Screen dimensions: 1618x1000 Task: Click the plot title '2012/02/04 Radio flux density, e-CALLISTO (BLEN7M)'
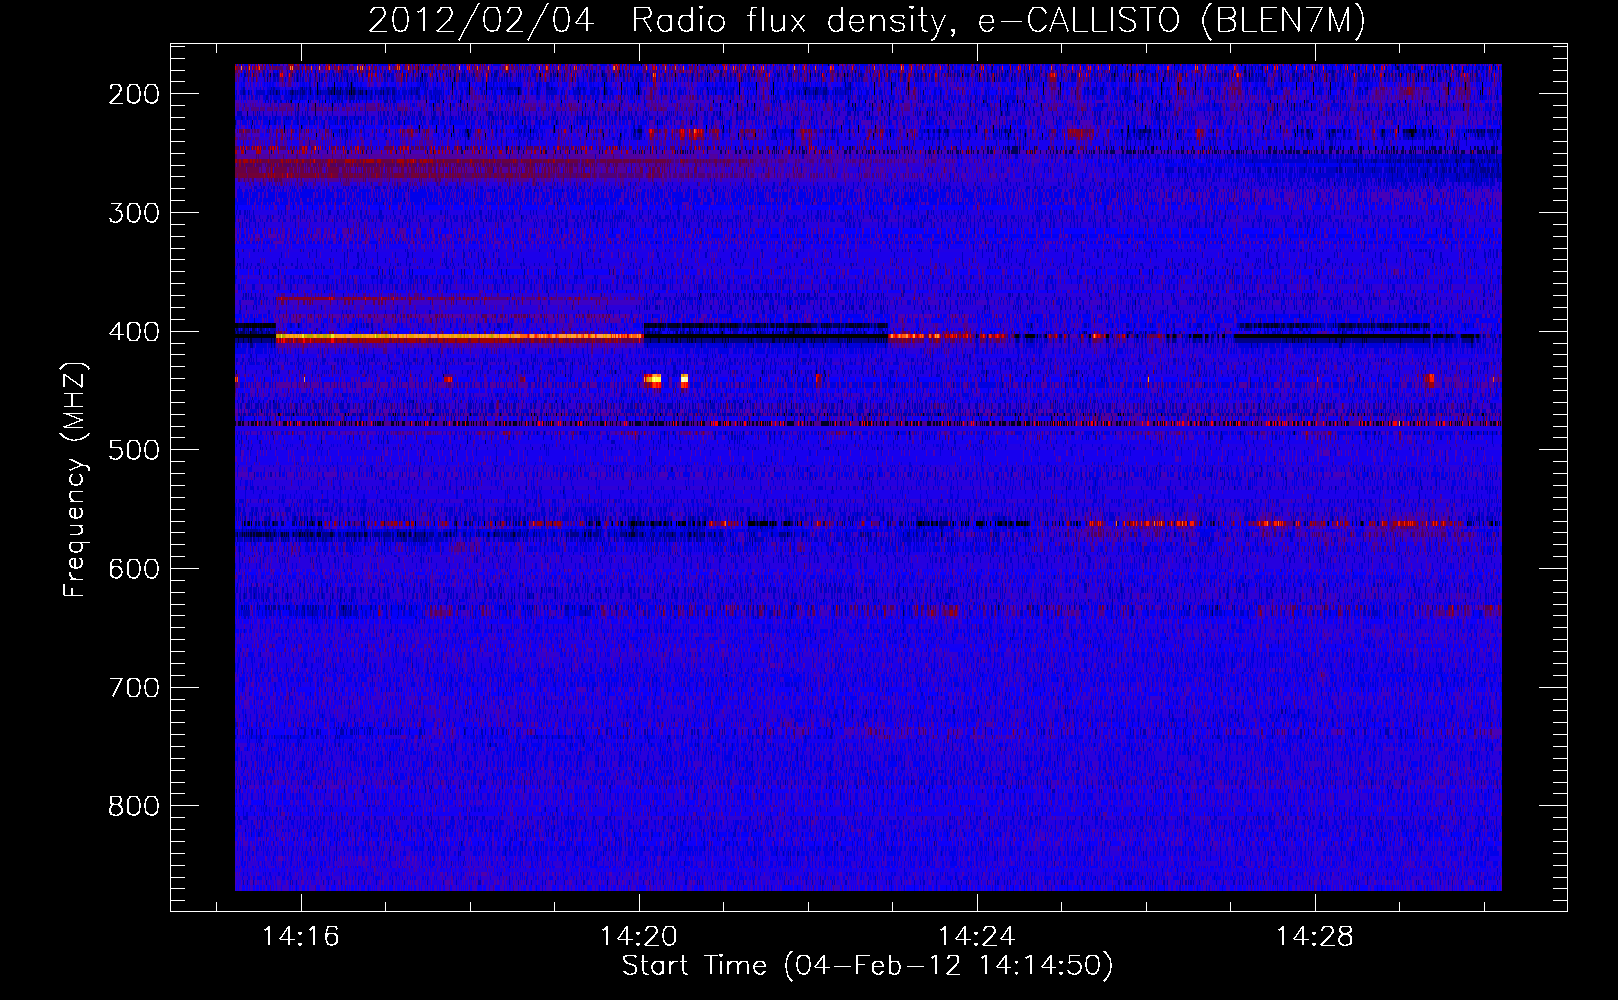coord(866,20)
